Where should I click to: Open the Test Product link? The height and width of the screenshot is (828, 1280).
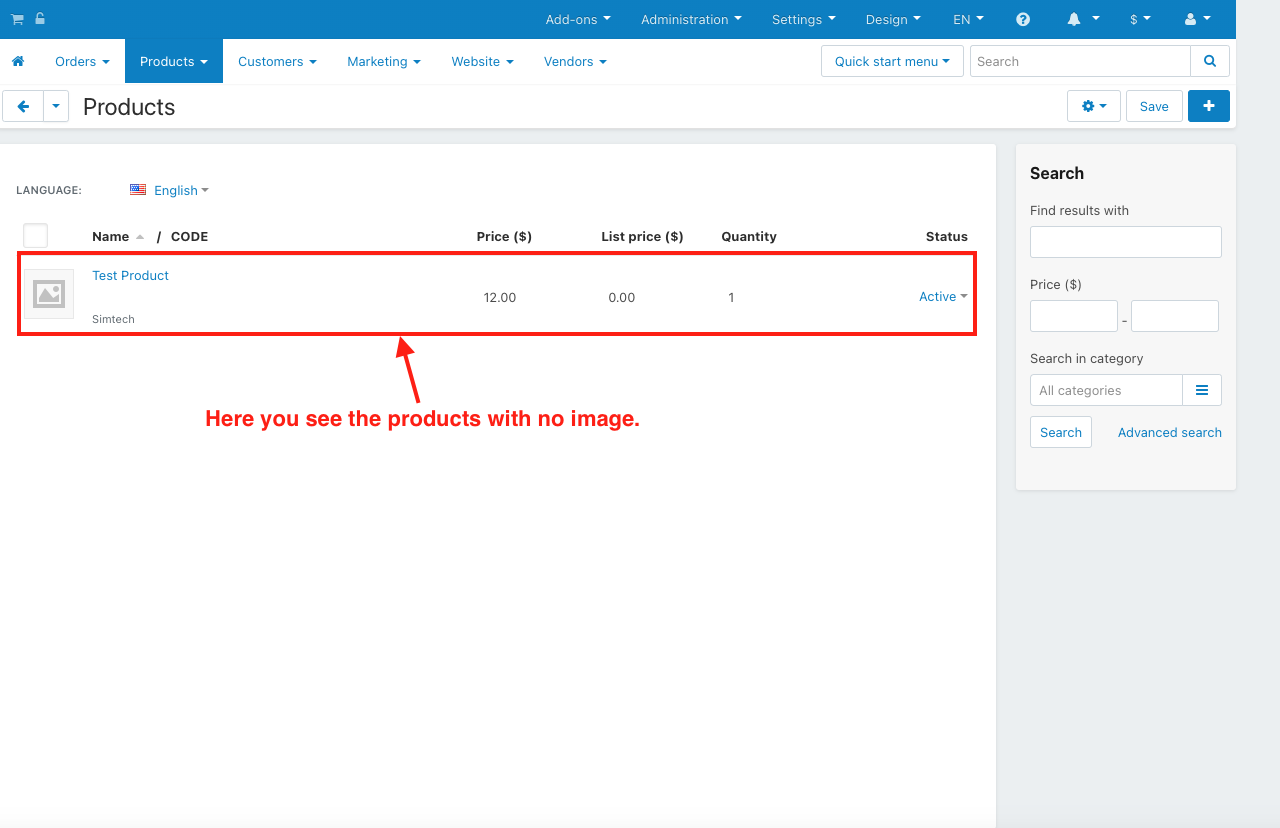130,275
